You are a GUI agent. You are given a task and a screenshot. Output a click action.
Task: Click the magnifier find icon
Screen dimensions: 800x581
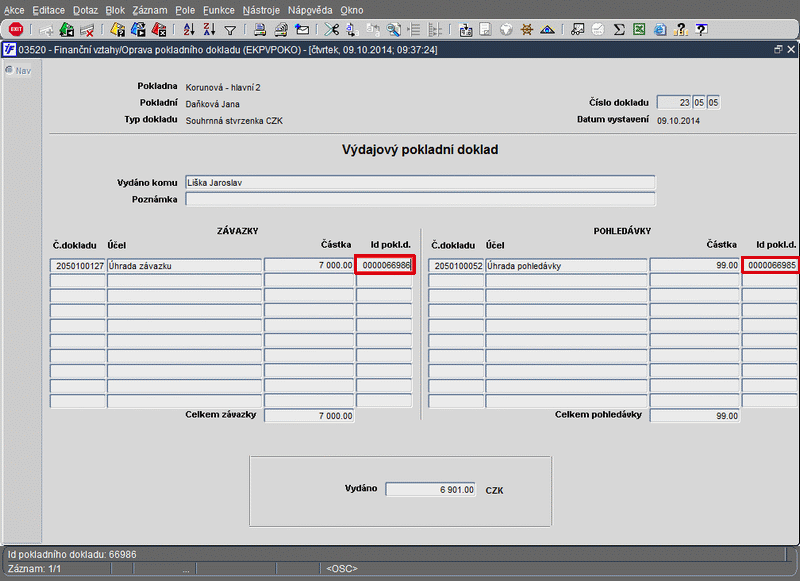click(393, 30)
